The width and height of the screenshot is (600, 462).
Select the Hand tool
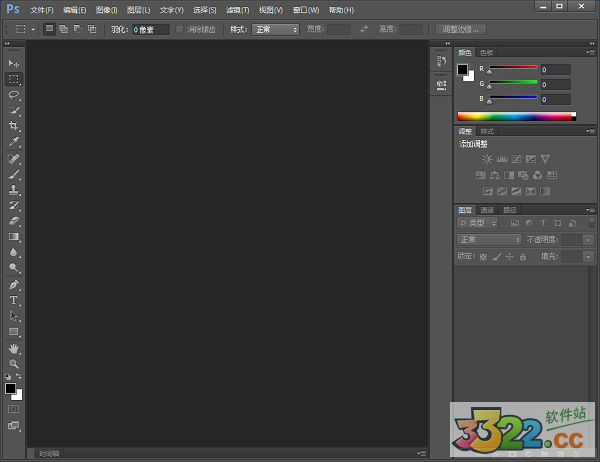click(x=14, y=348)
